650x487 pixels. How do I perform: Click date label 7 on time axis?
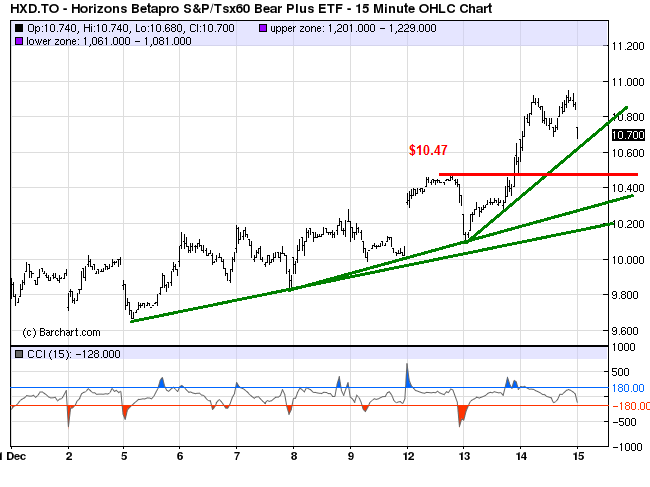(237, 457)
